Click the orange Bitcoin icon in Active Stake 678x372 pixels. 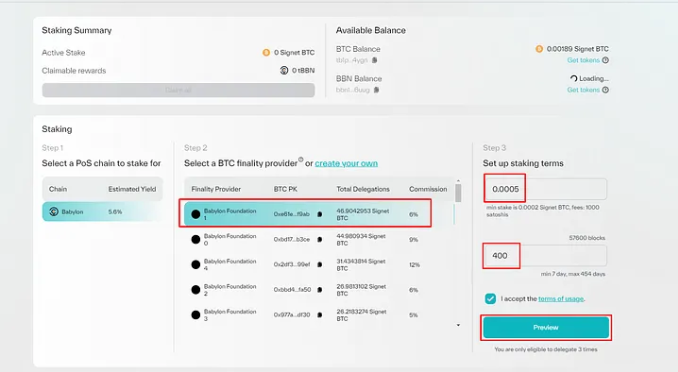[x=266, y=52]
